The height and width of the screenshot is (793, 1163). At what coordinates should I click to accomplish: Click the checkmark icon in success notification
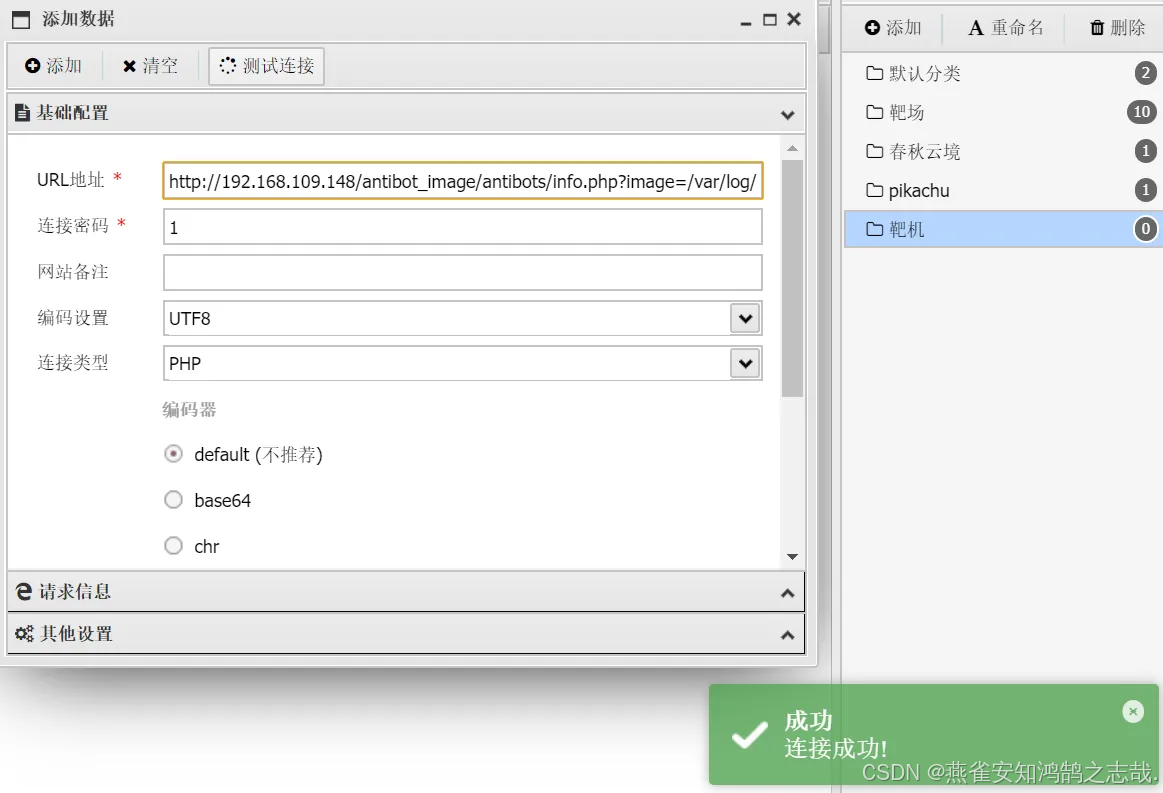[750, 734]
